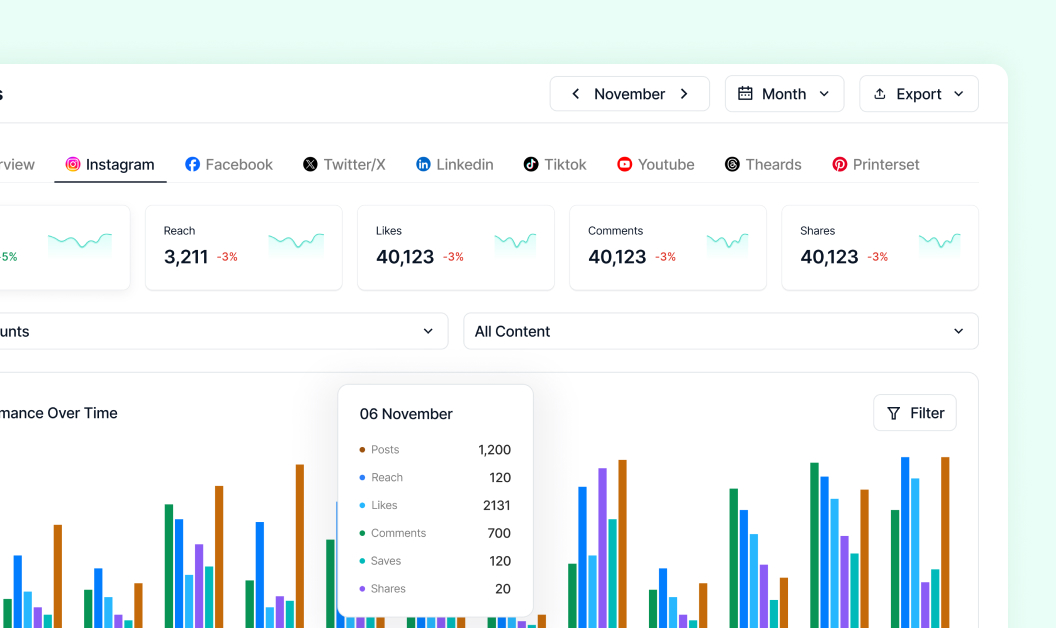Click the Posts row in tooltip
1056x628 pixels.
pos(435,449)
